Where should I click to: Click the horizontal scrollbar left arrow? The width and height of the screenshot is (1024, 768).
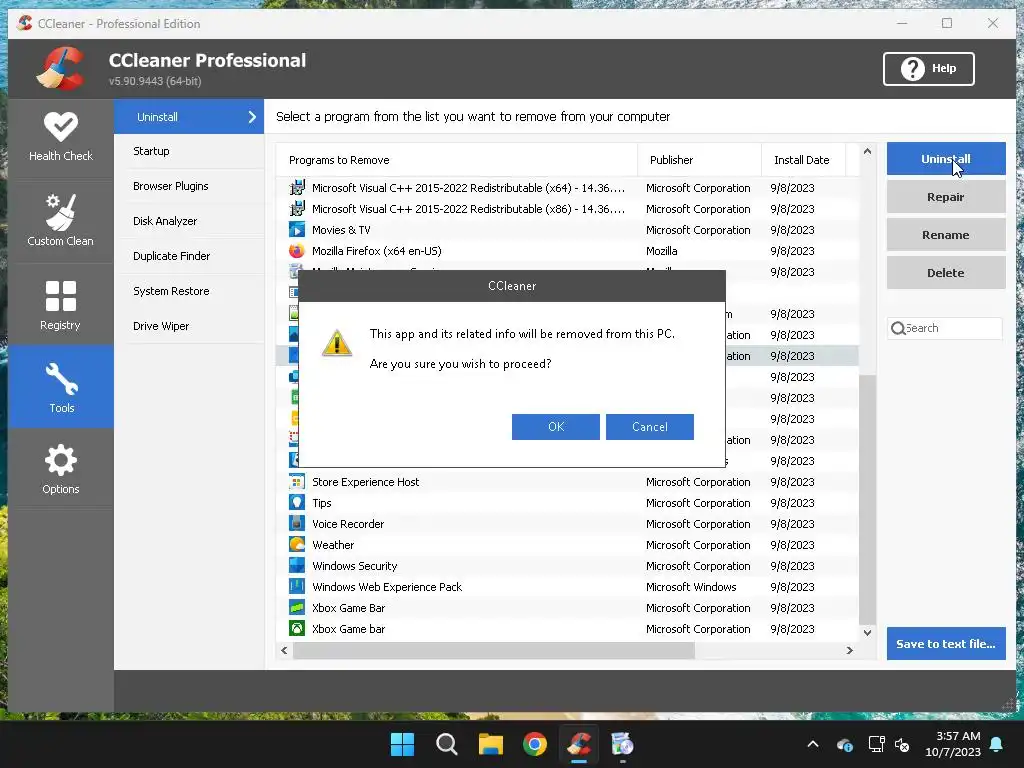pos(284,650)
